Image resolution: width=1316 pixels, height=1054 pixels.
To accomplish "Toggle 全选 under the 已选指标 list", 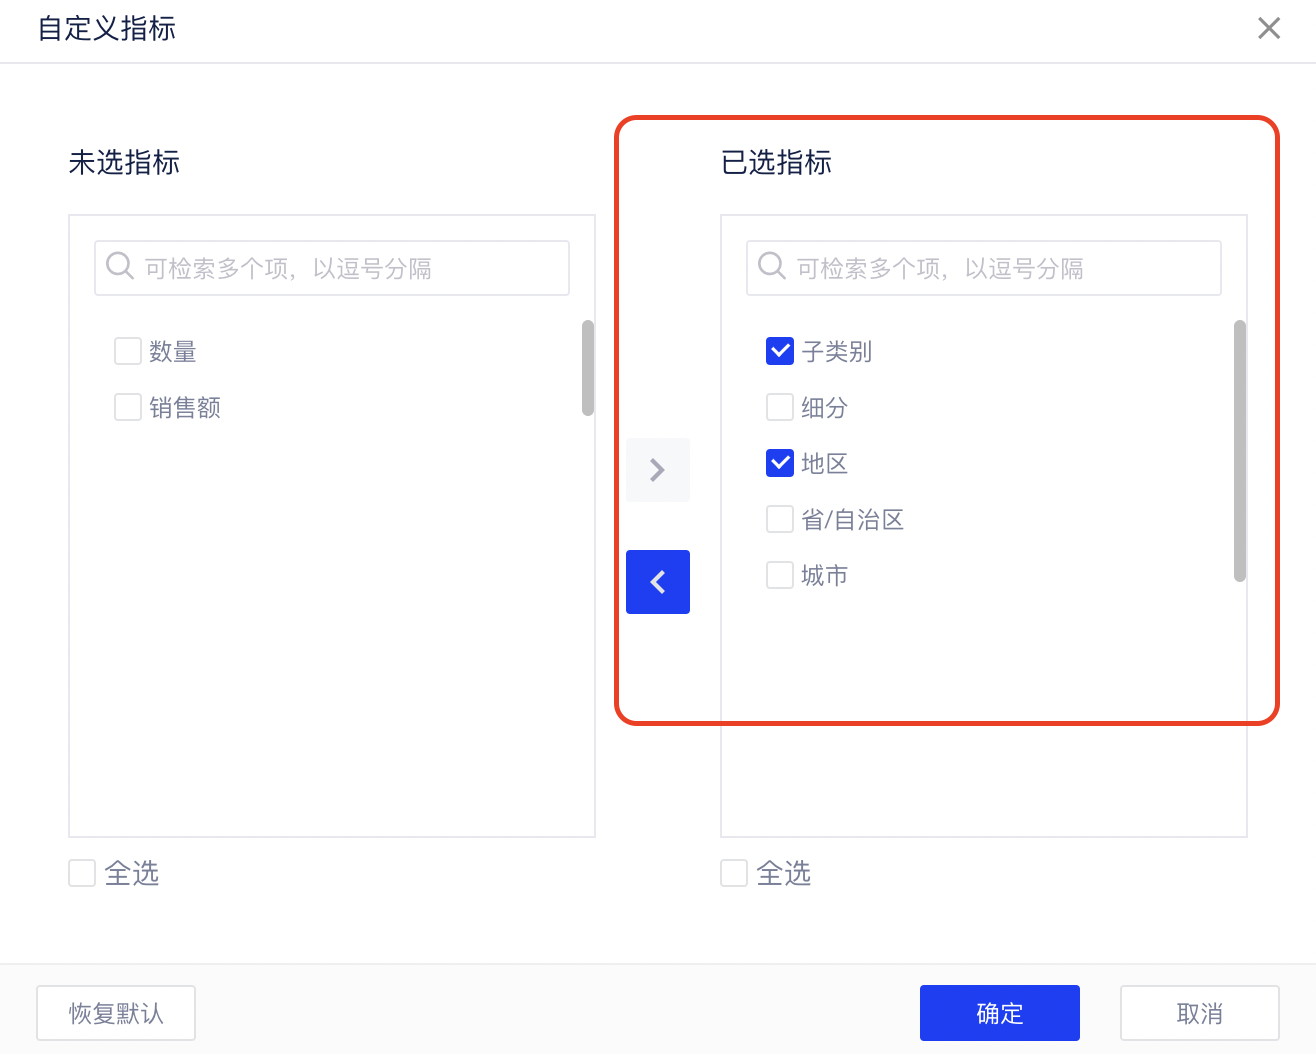I will tap(734, 873).
